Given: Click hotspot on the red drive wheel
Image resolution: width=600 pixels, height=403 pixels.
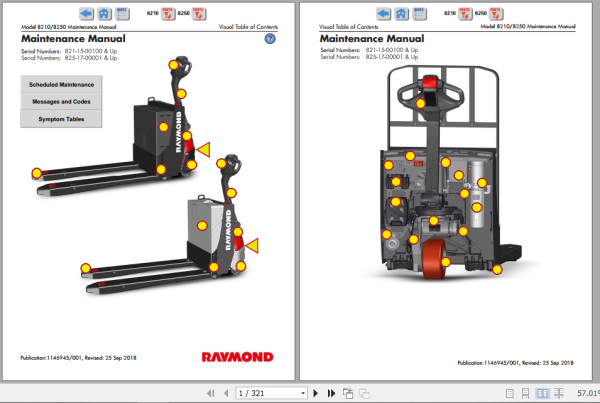Looking at the screenshot, I should click(446, 262).
